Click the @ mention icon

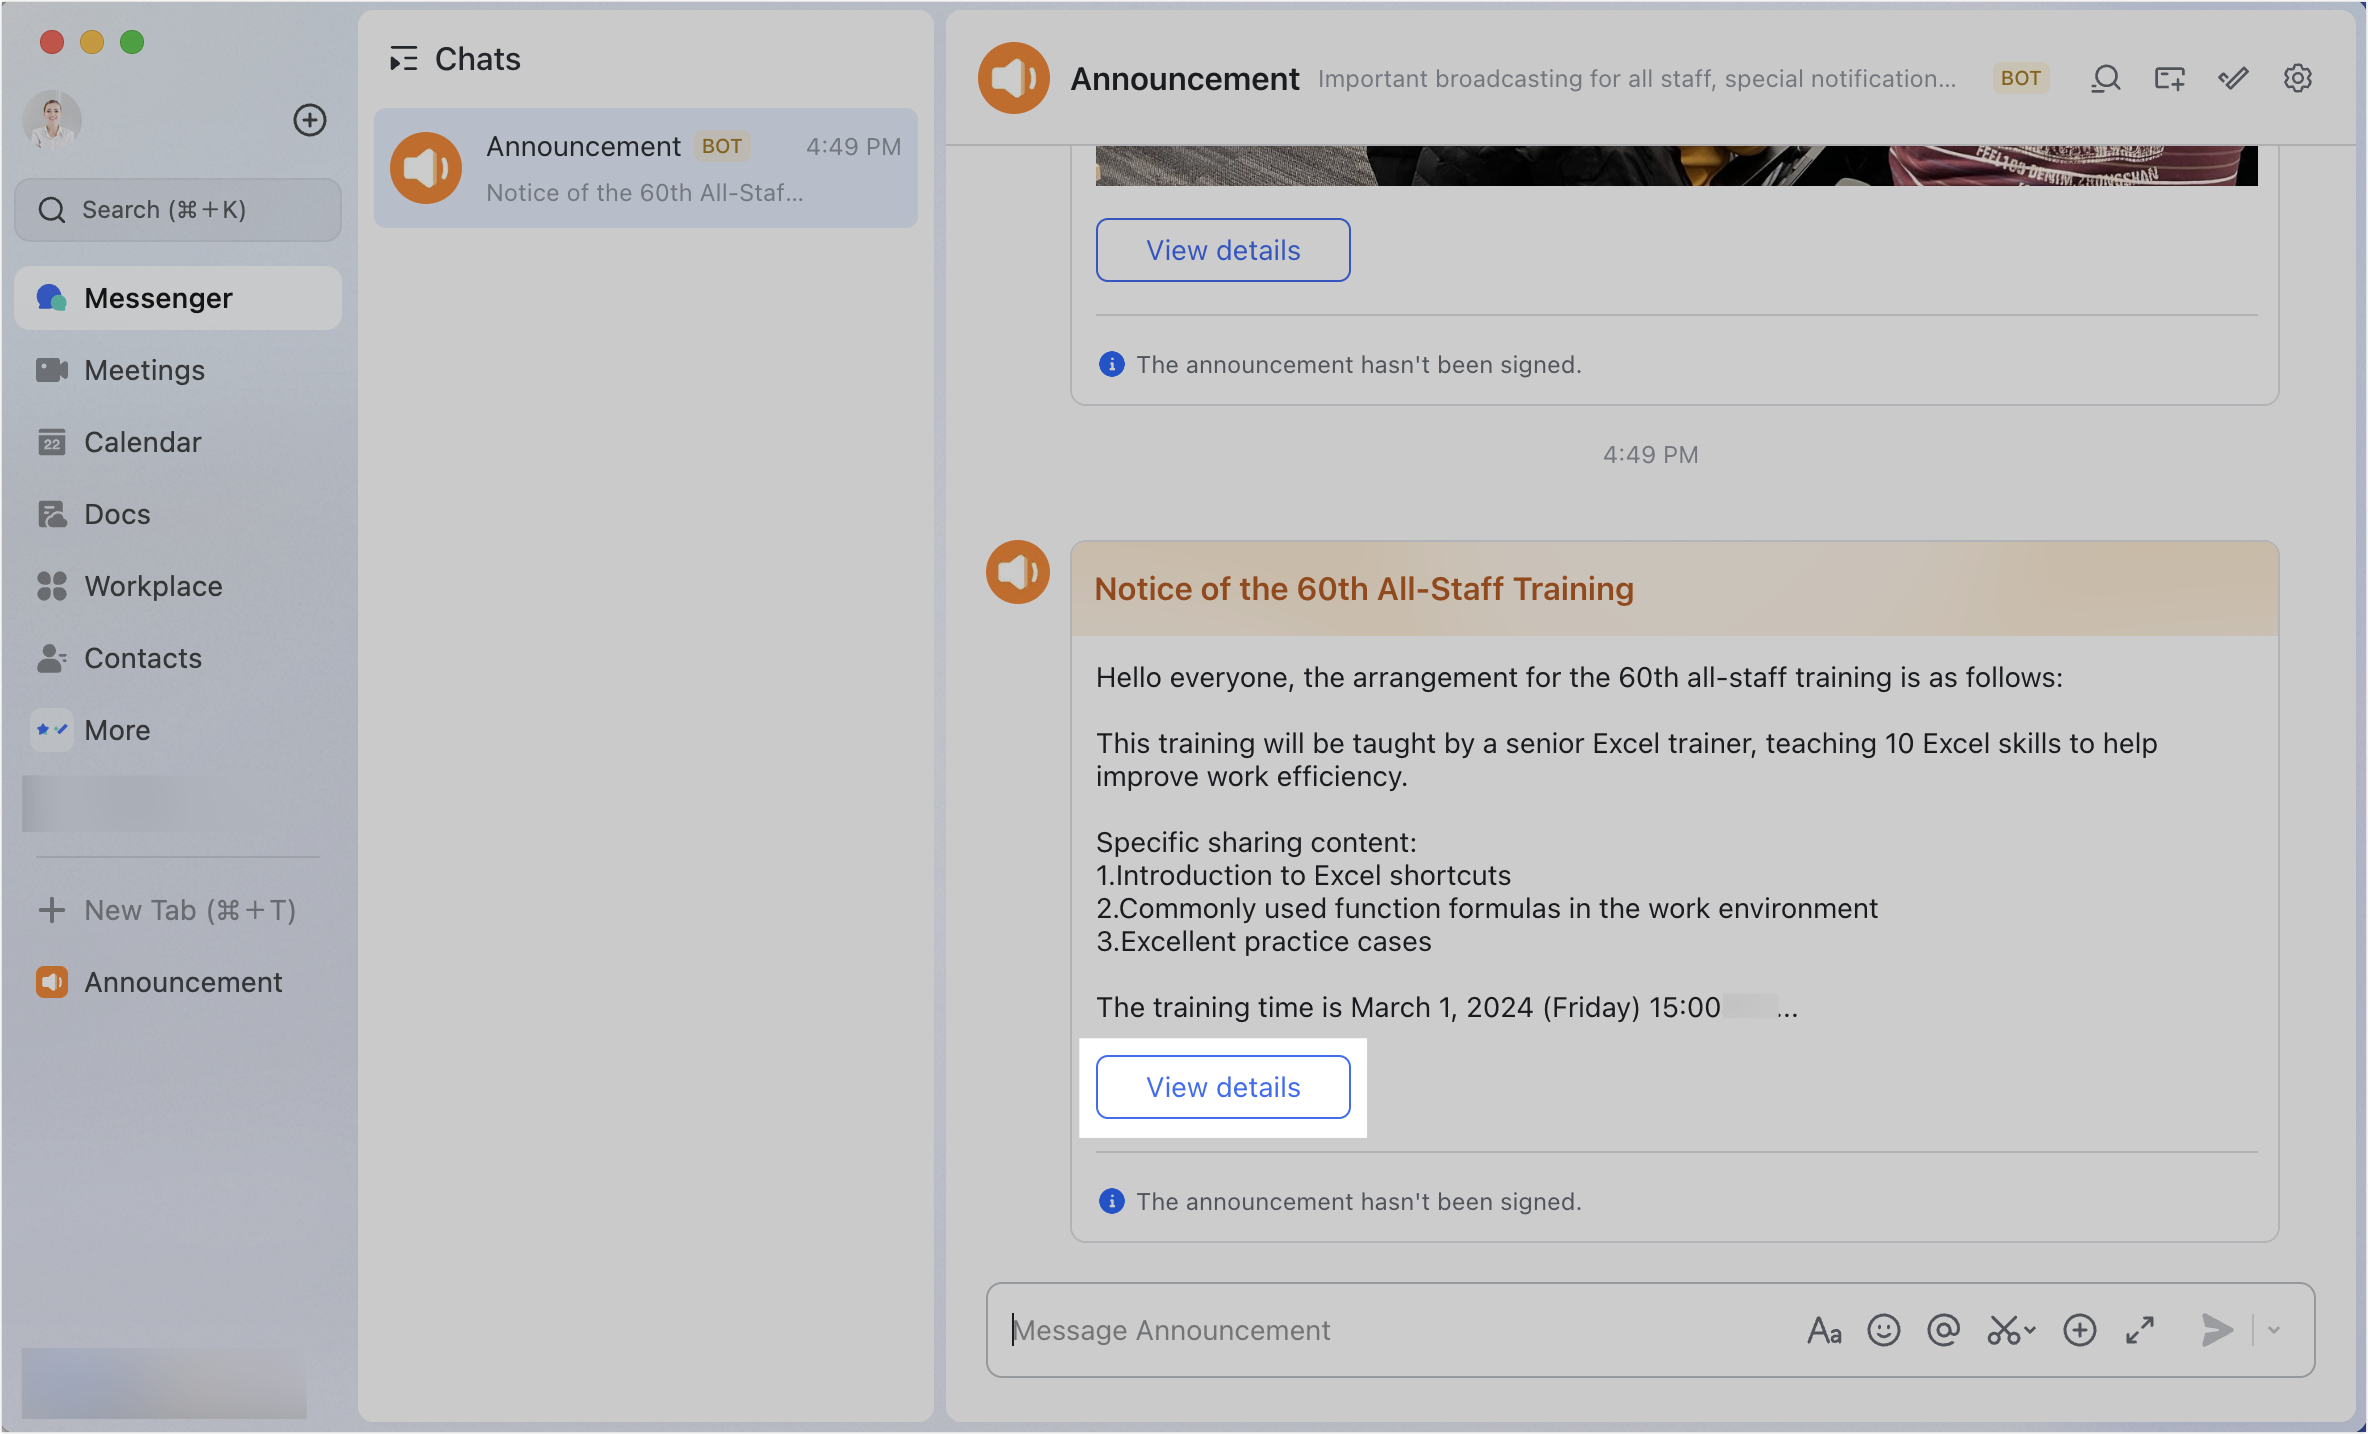[1943, 1330]
